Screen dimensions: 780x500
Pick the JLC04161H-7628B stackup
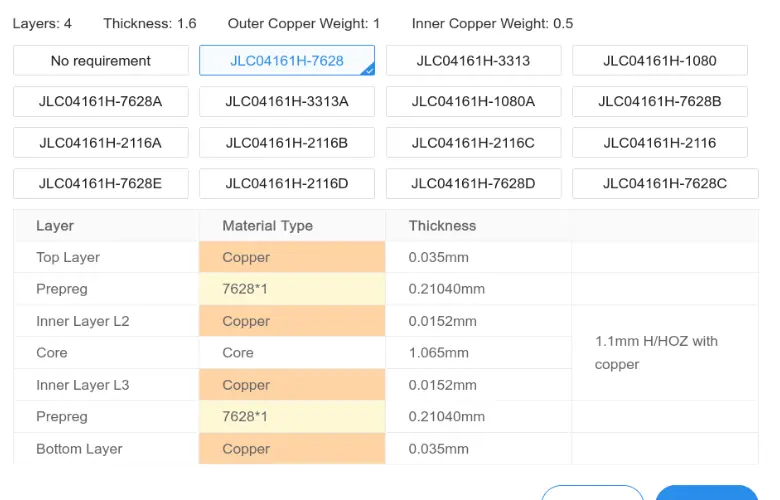(660, 101)
